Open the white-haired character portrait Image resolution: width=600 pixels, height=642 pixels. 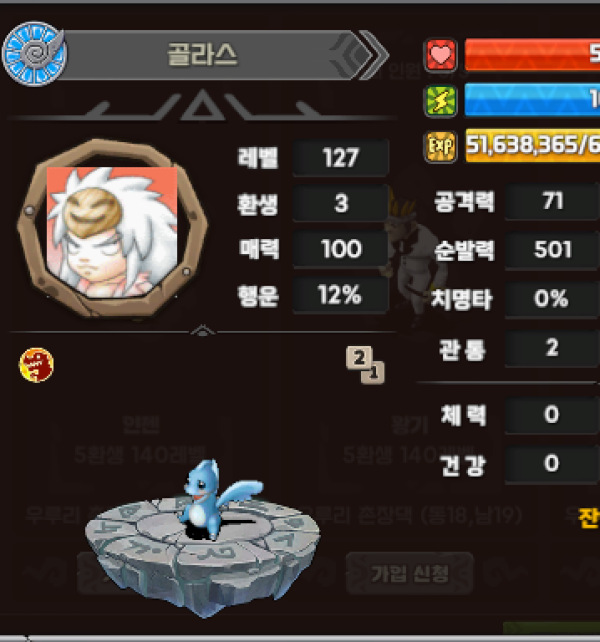pyautogui.click(x=112, y=229)
